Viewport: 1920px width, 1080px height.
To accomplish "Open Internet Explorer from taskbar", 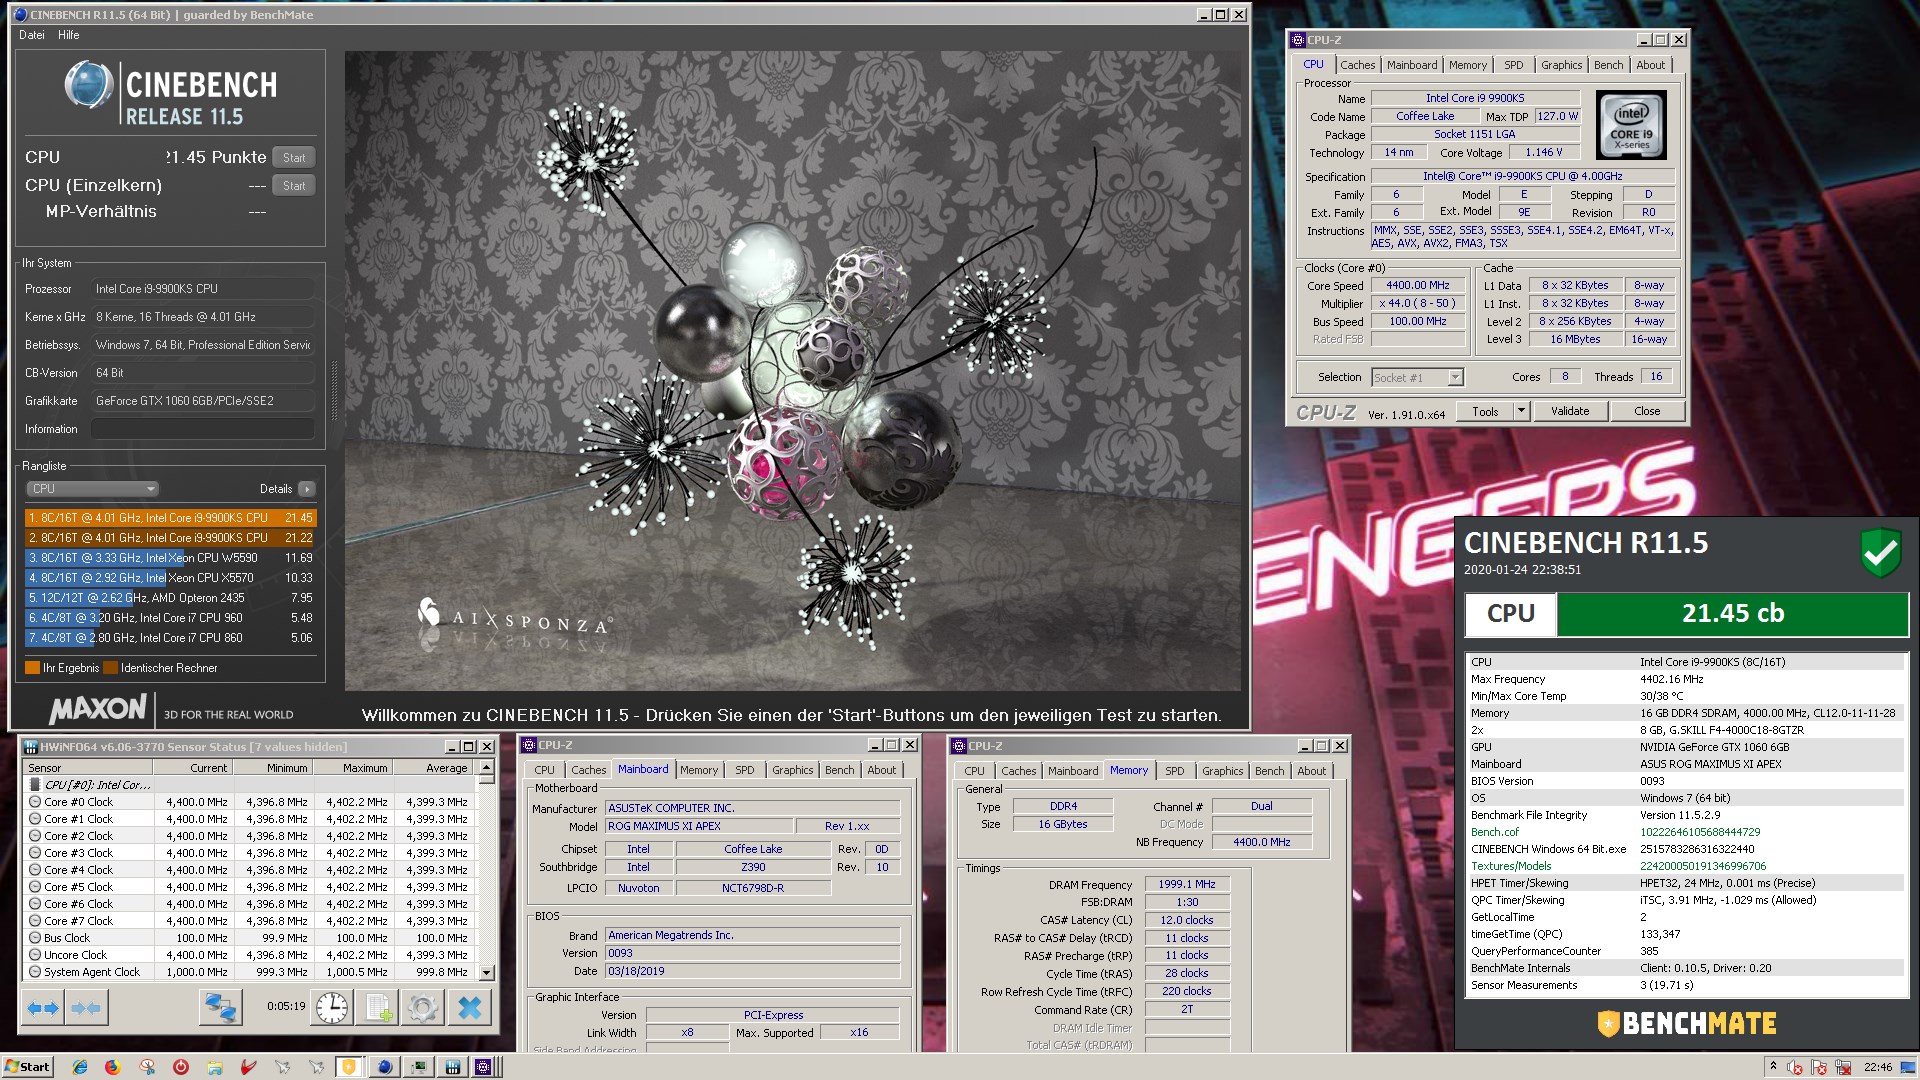I will tap(80, 1067).
